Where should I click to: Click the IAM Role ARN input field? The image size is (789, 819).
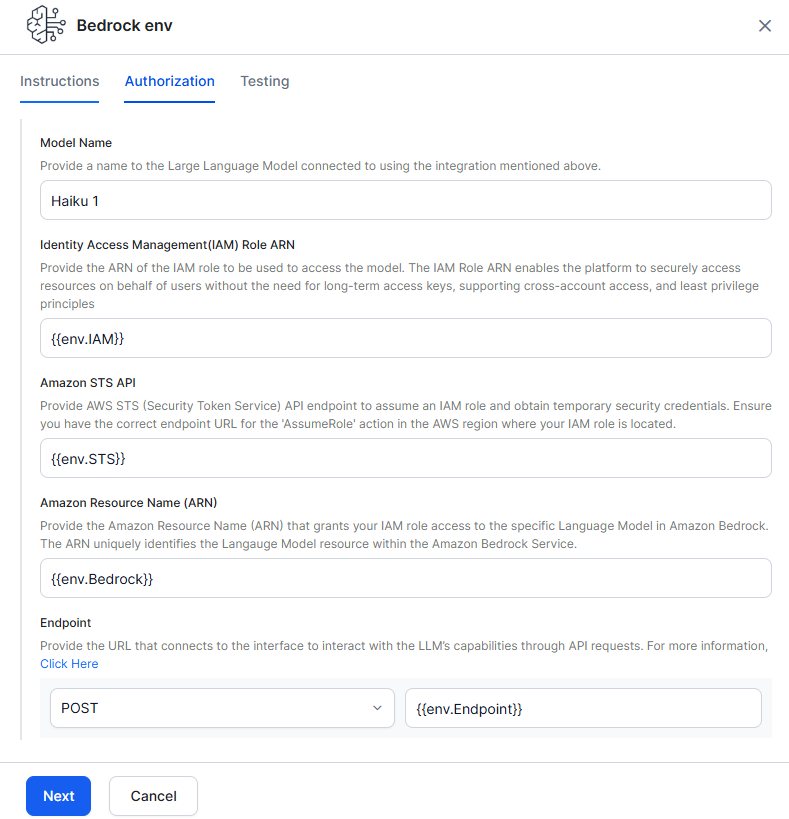(x=405, y=338)
